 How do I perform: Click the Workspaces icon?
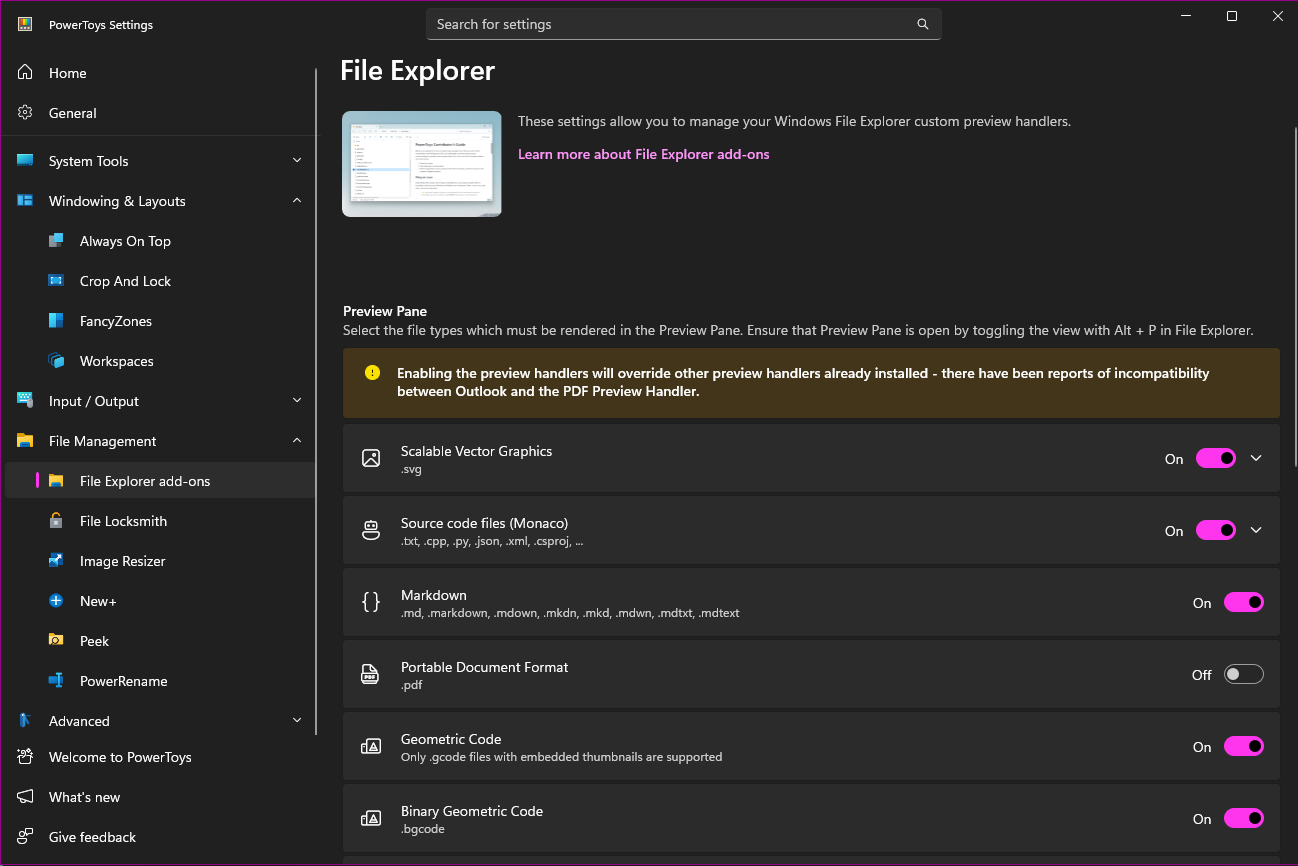(x=57, y=361)
